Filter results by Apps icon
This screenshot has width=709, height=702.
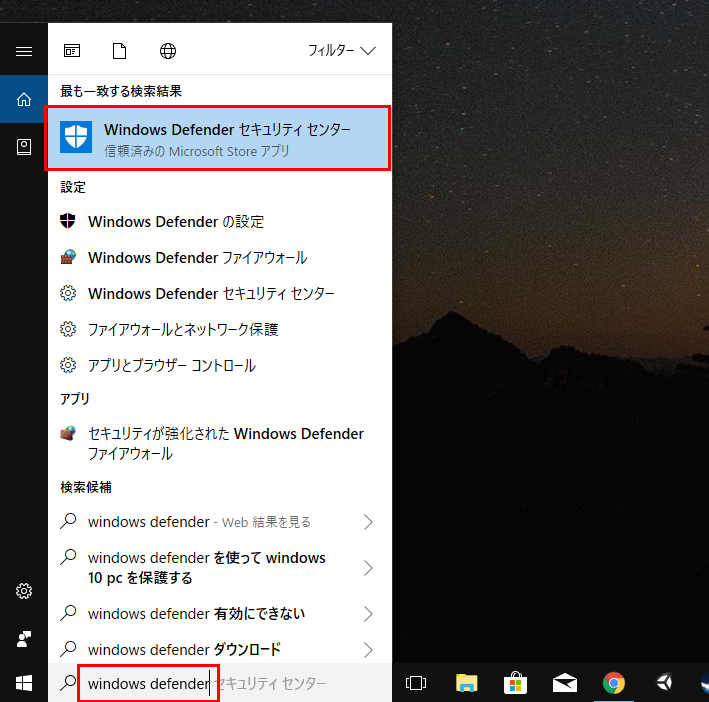point(72,51)
